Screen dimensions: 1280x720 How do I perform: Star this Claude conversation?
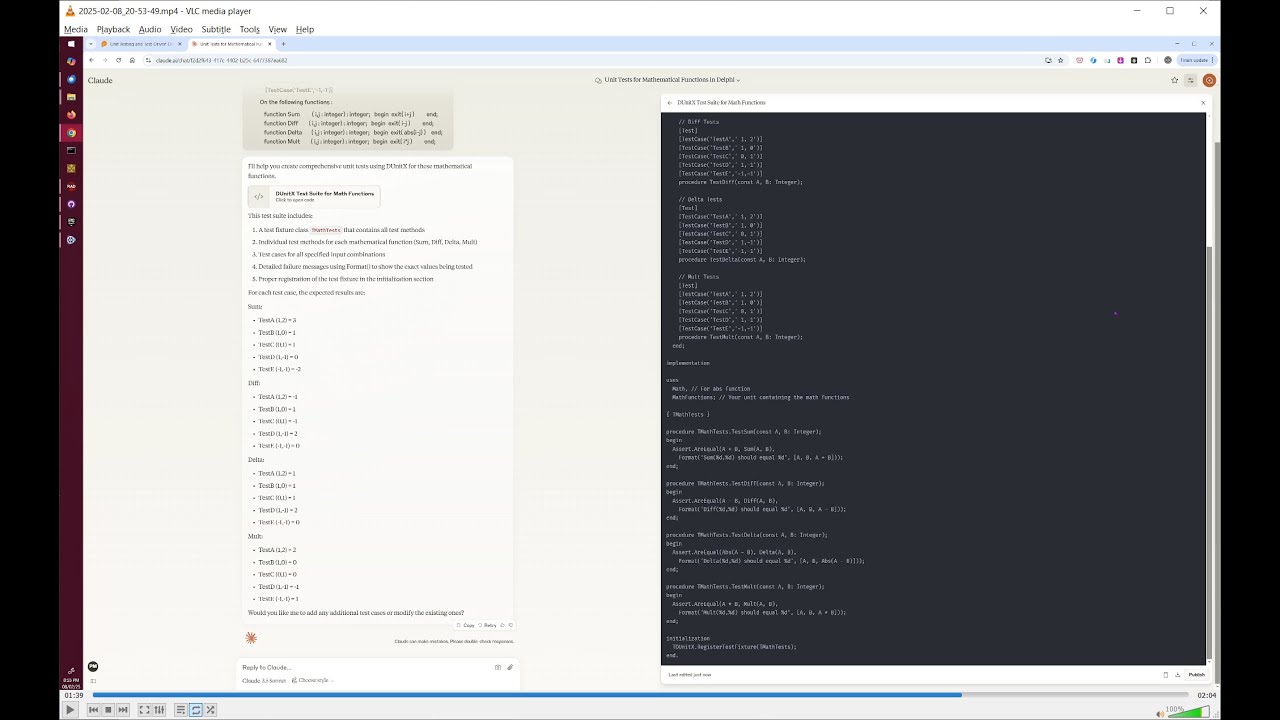point(1175,80)
